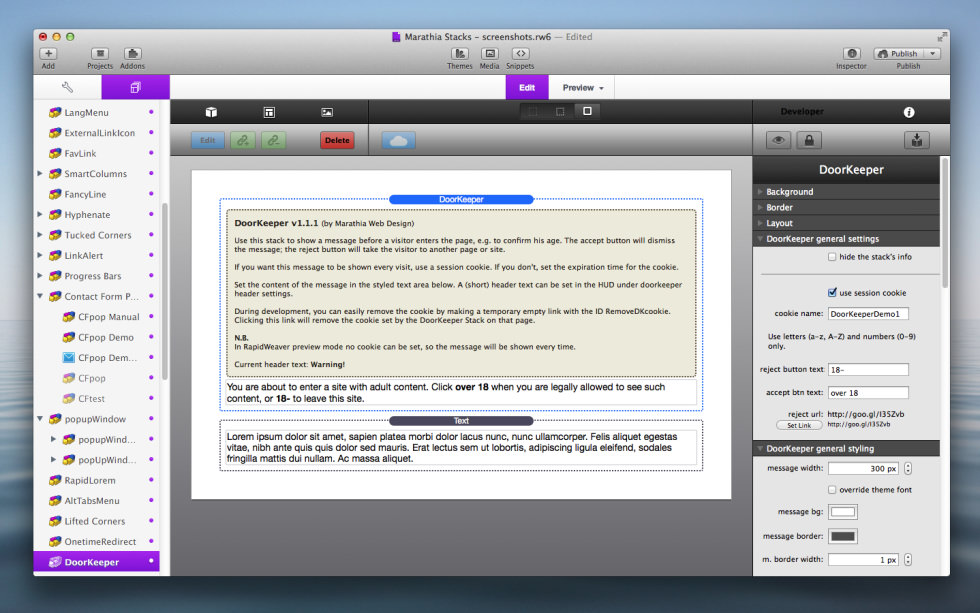The height and width of the screenshot is (613, 980).
Task: Expand the Tucked Corners page tree
Action: click(40, 235)
